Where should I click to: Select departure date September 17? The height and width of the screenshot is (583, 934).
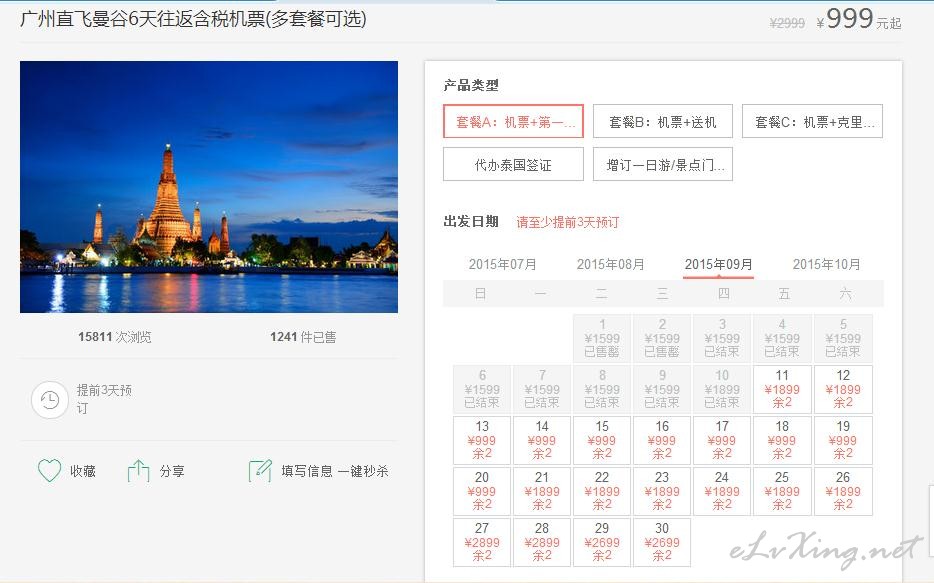722,441
